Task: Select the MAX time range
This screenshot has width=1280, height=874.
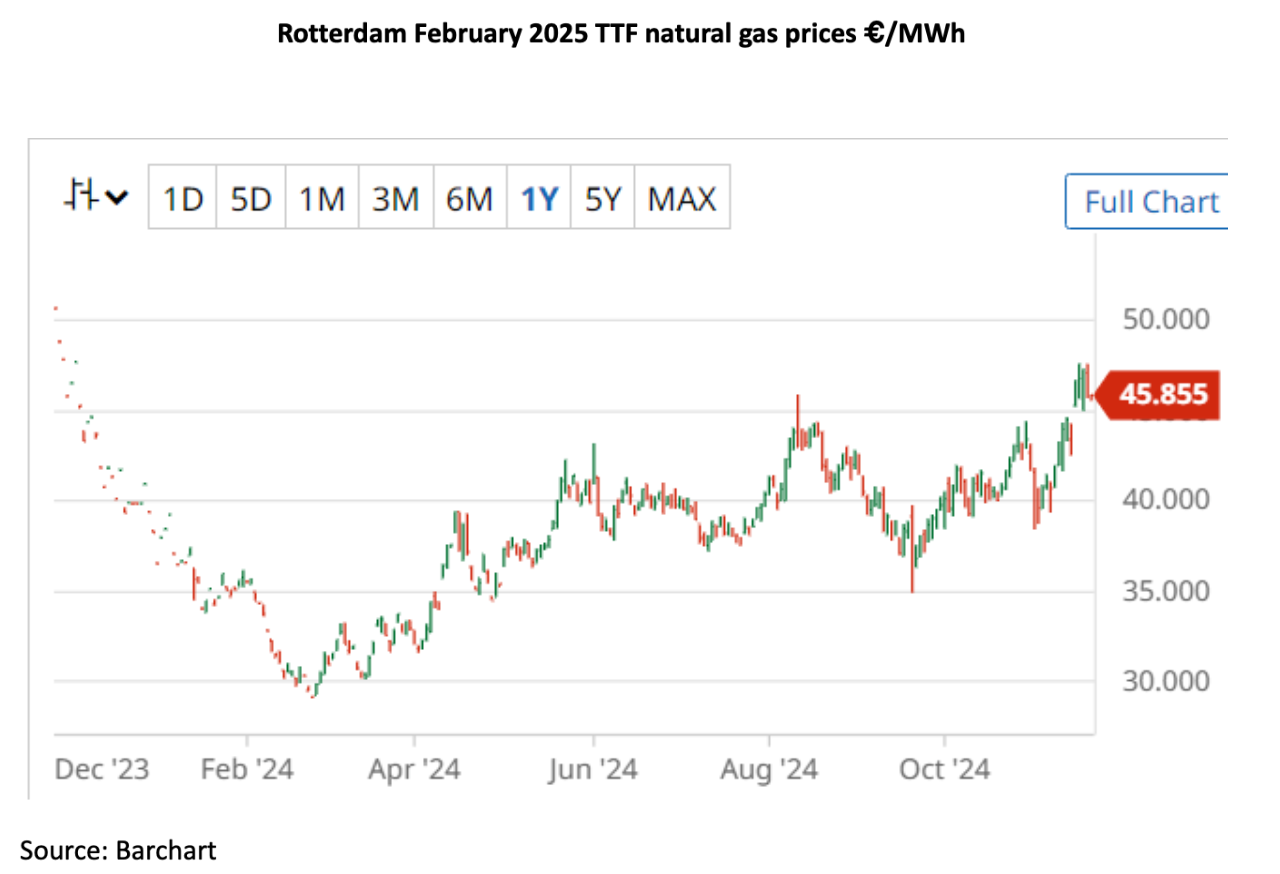Action: click(x=682, y=199)
